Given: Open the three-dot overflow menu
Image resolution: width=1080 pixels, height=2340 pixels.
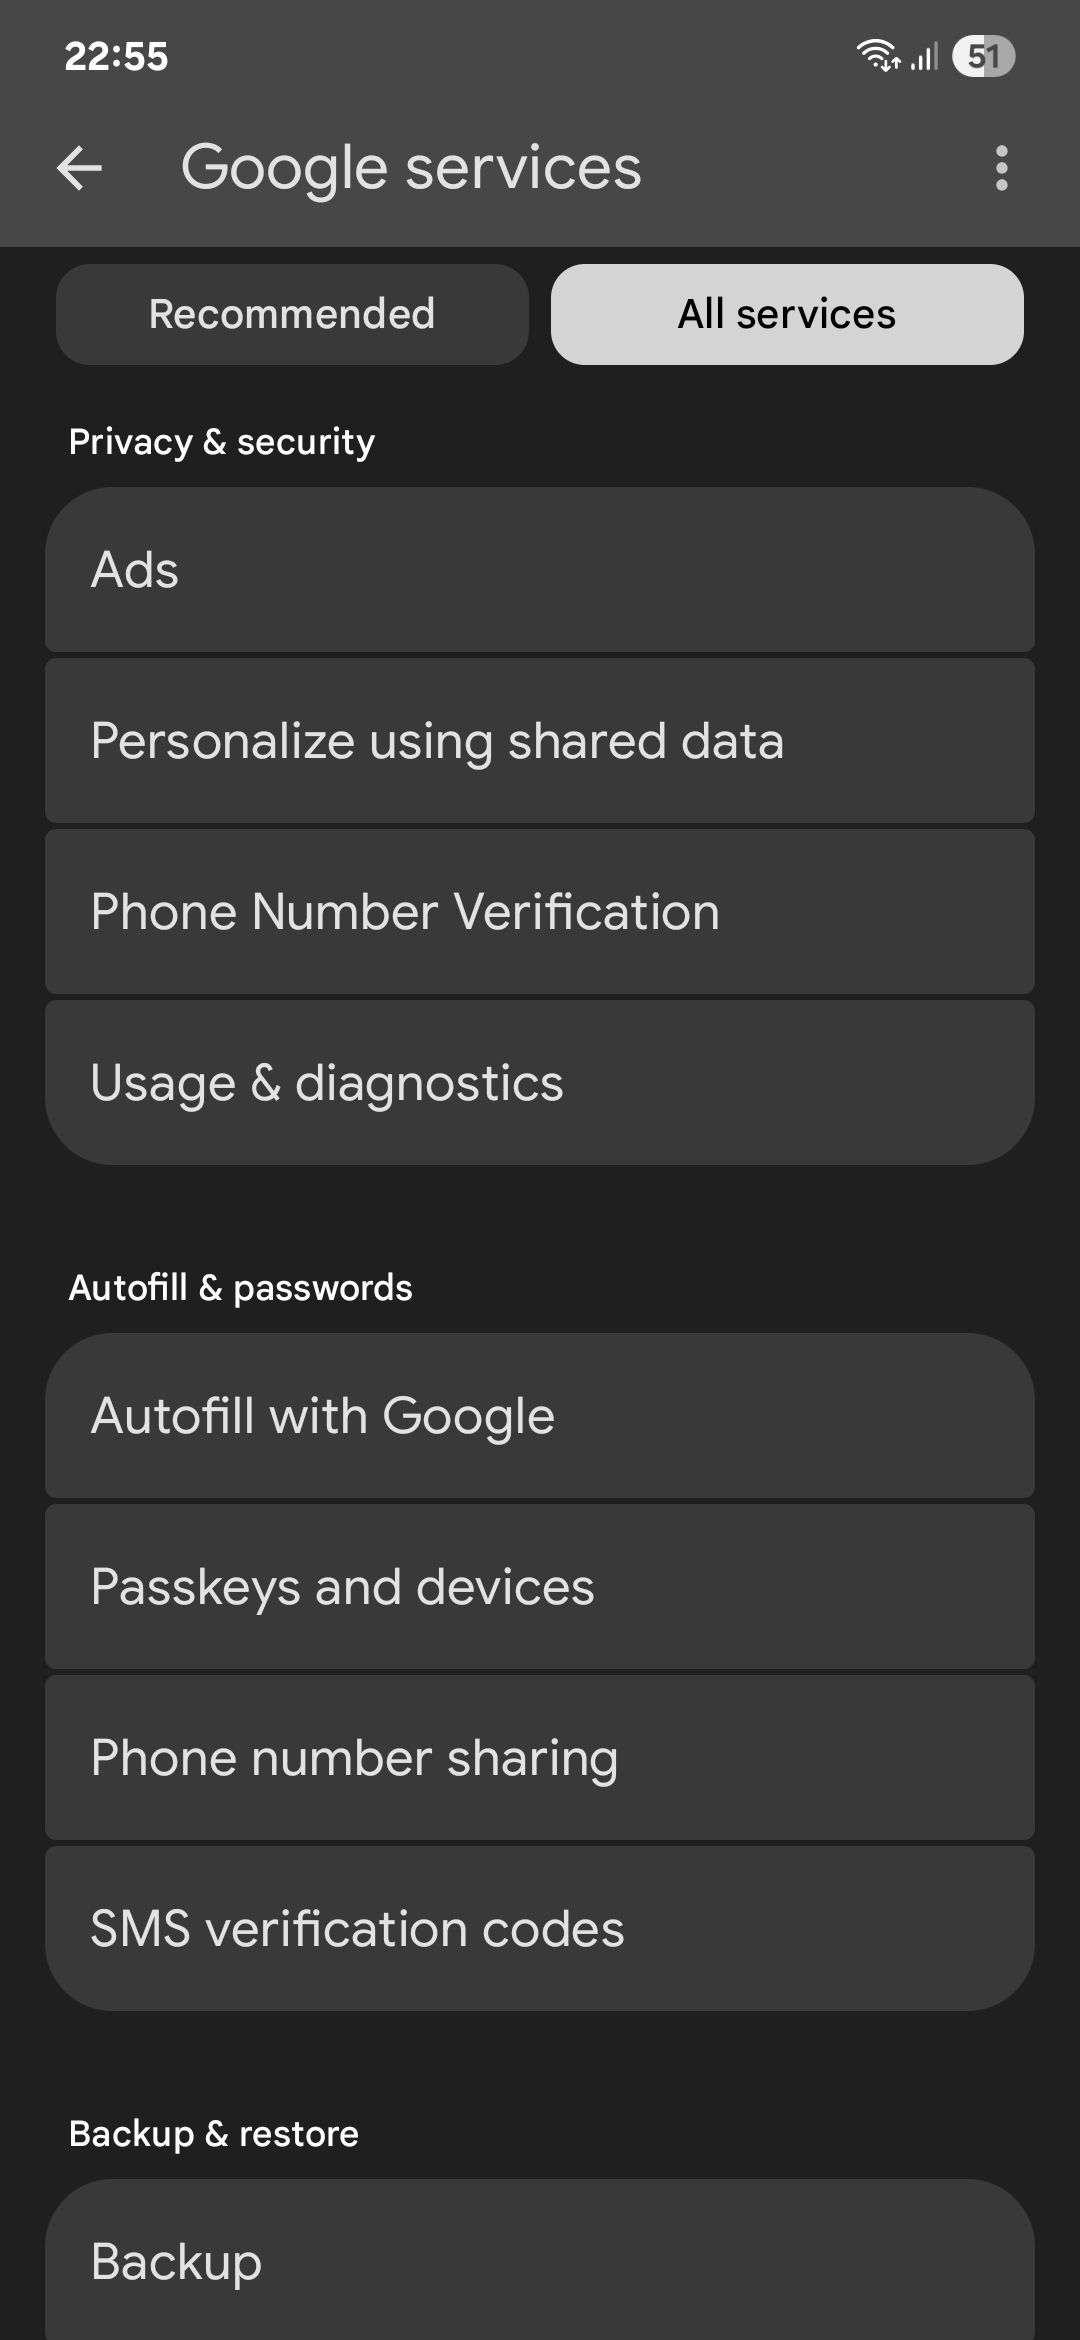Looking at the screenshot, I should [x=1001, y=168].
